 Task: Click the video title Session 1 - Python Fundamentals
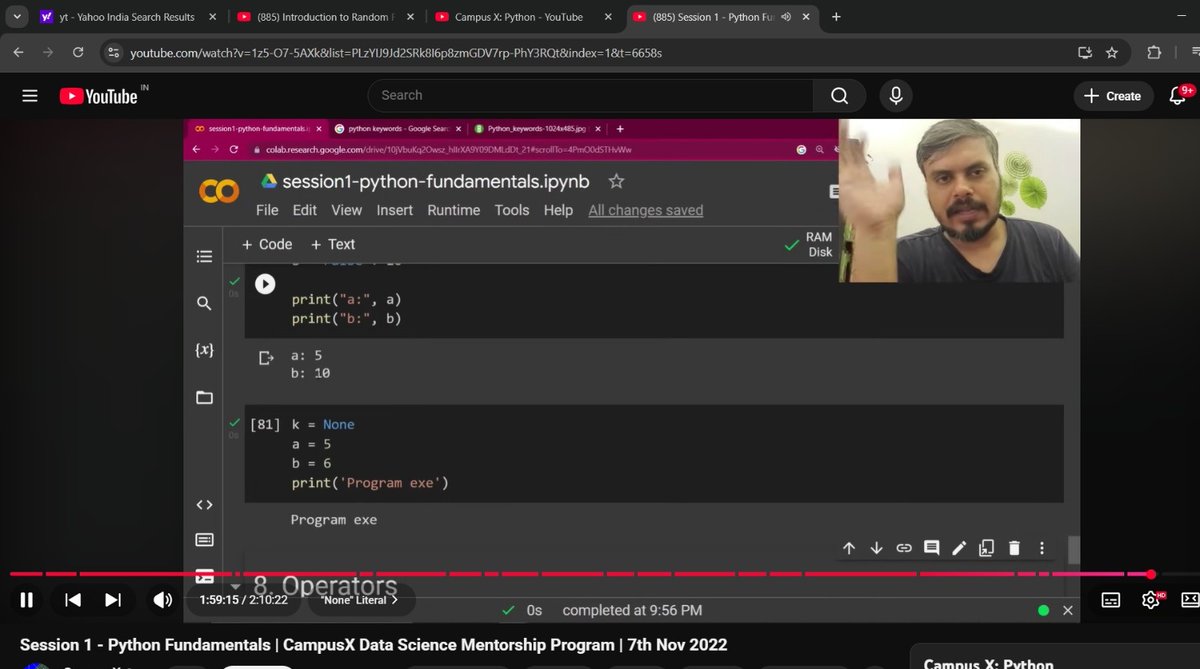373,645
